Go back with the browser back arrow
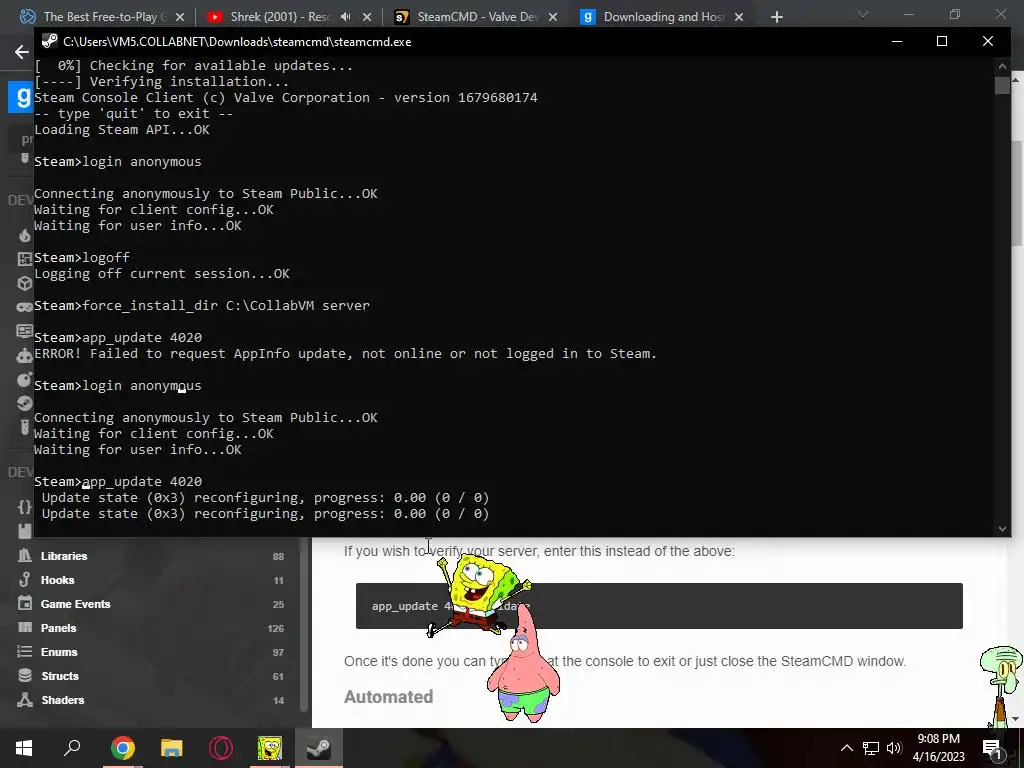 click(x=22, y=52)
